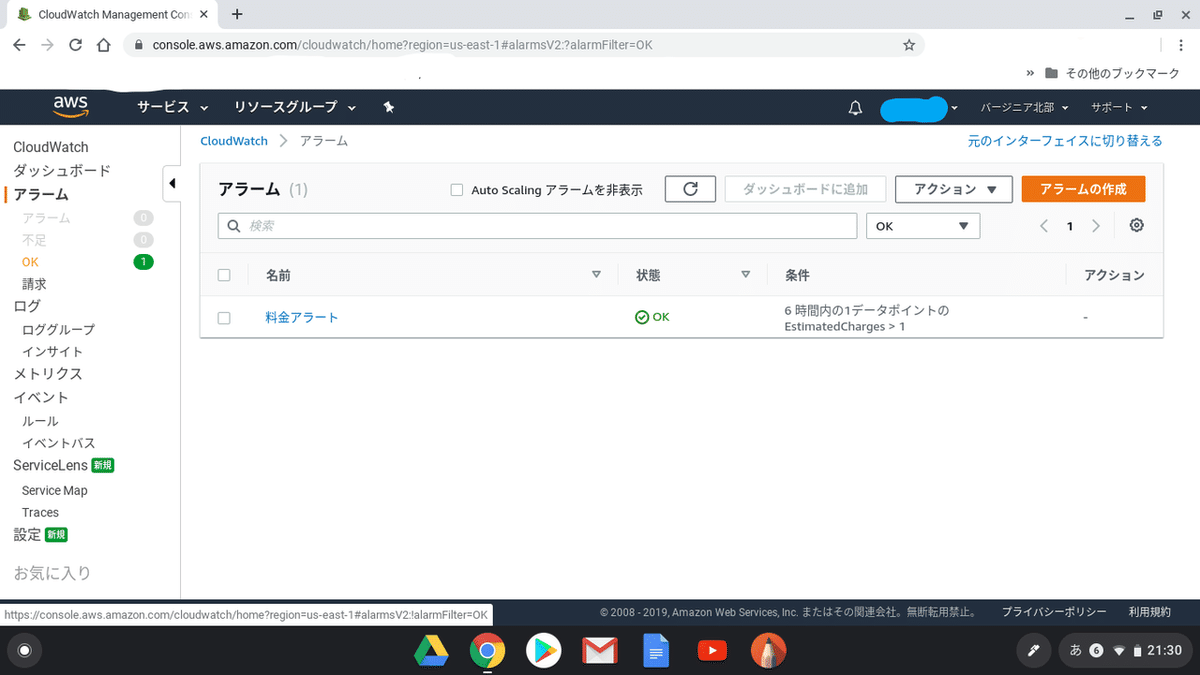1200x675 pixels.
Task: Open ロググループ in sidebar
Action: point(59,329)
